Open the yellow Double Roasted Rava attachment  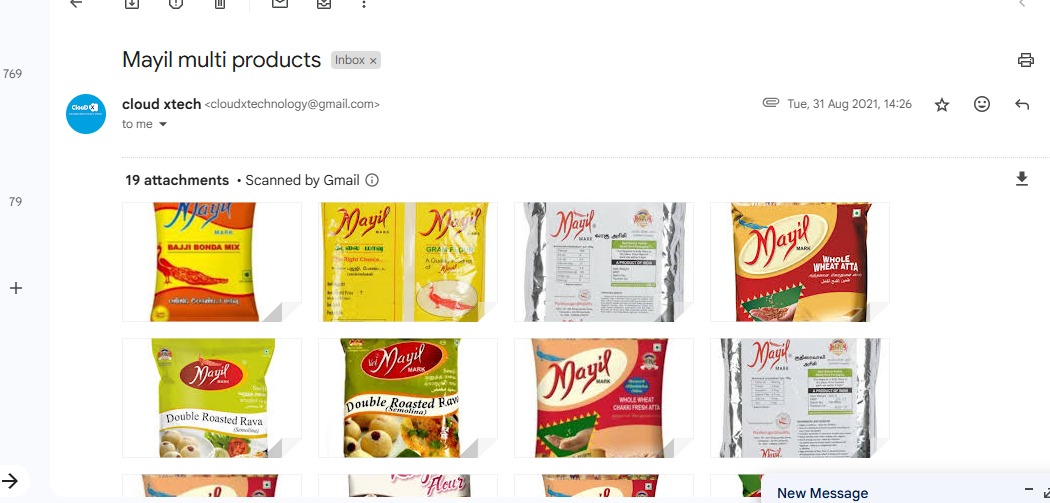[x=212, y=398]
